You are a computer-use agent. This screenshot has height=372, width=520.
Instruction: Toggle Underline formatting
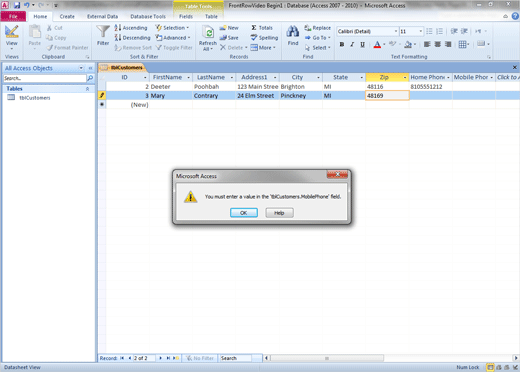(x=362, y=44)
